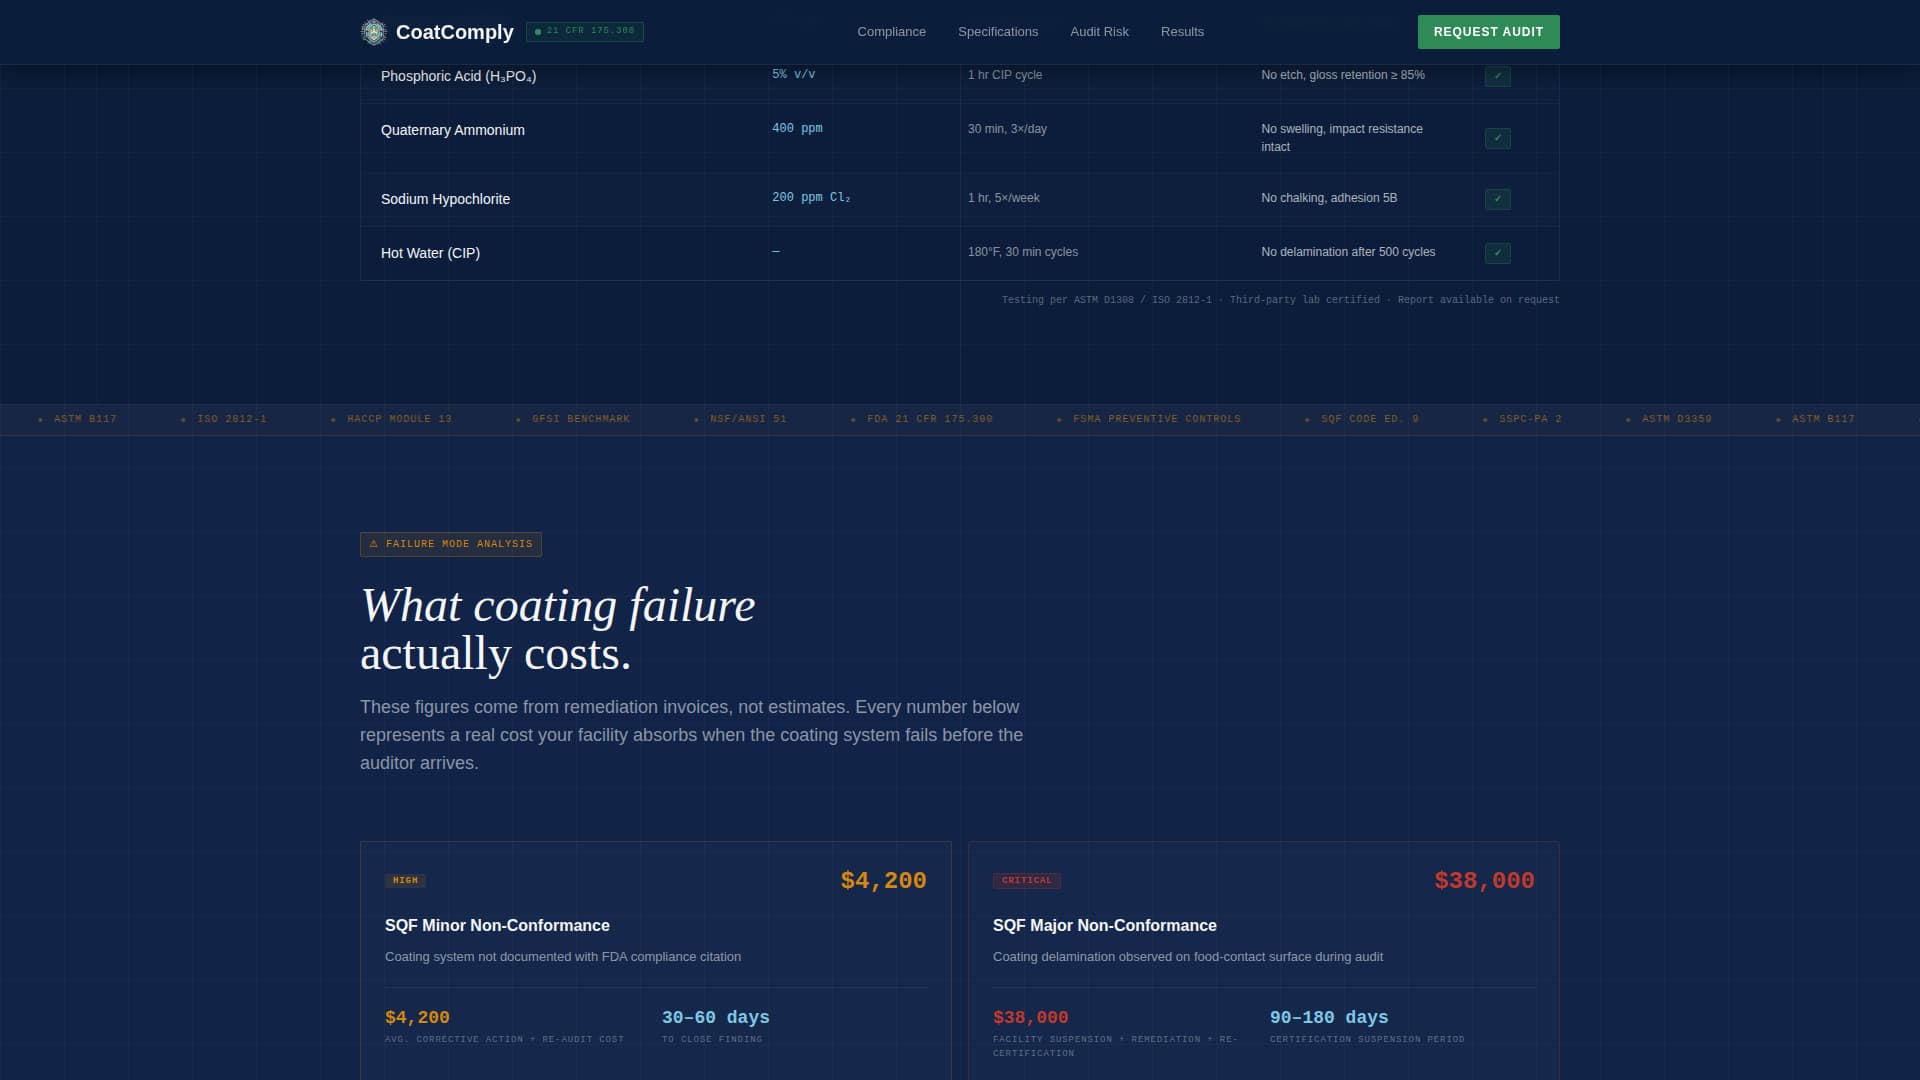This screenshot has height=1080, width=1920.
Task: Click the Report available on request link
Action: point(1478,299)
